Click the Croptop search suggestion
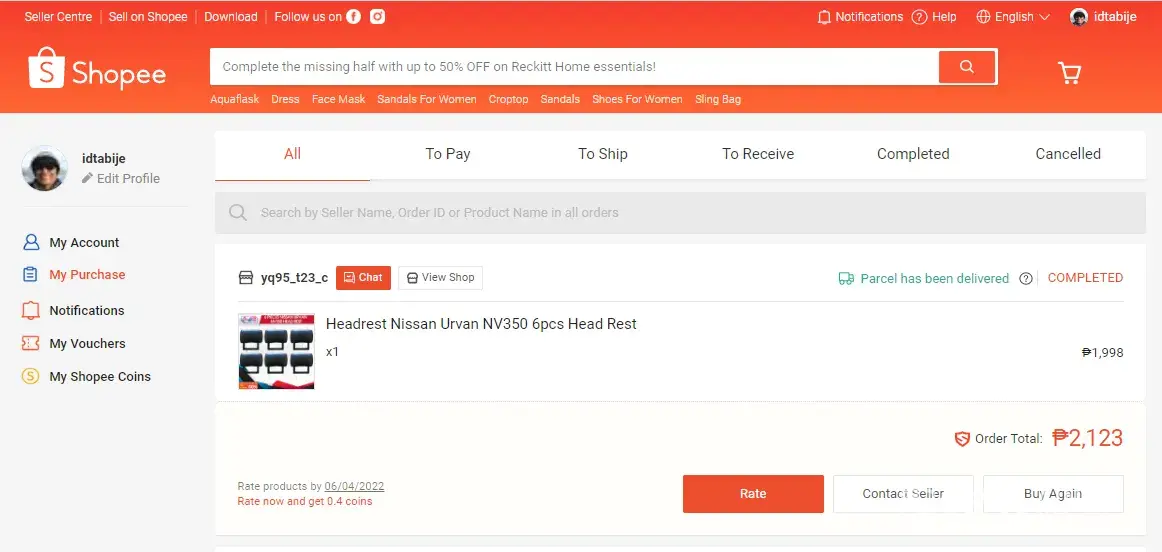The height and width of the screenshot is (552, 1162). point(508,99)
